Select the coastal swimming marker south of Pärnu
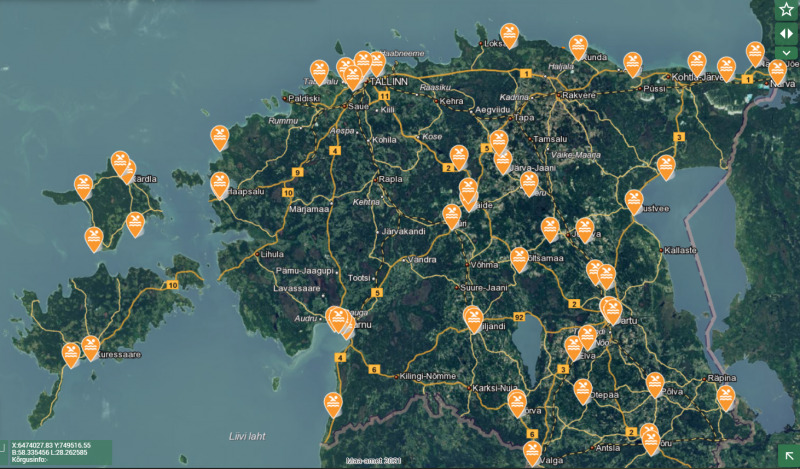The width and height of the screenshot is (800, 469). coord(333,403)
